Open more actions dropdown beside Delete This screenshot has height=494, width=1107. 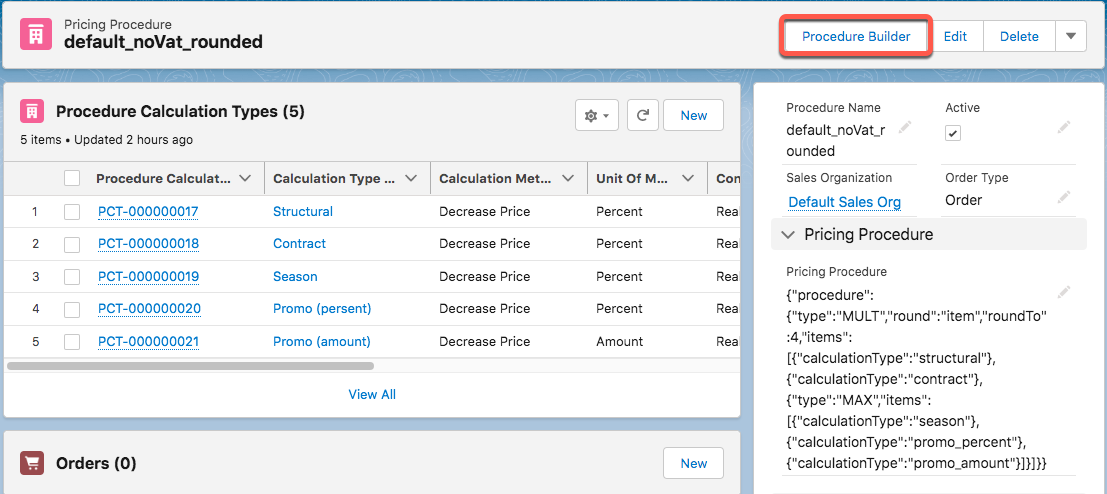[x=1071, y=36]
